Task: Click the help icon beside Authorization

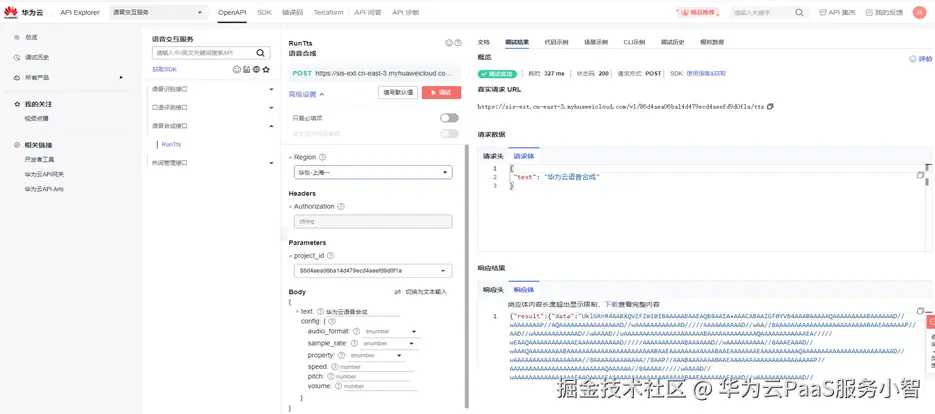Action: pos(341,206)
